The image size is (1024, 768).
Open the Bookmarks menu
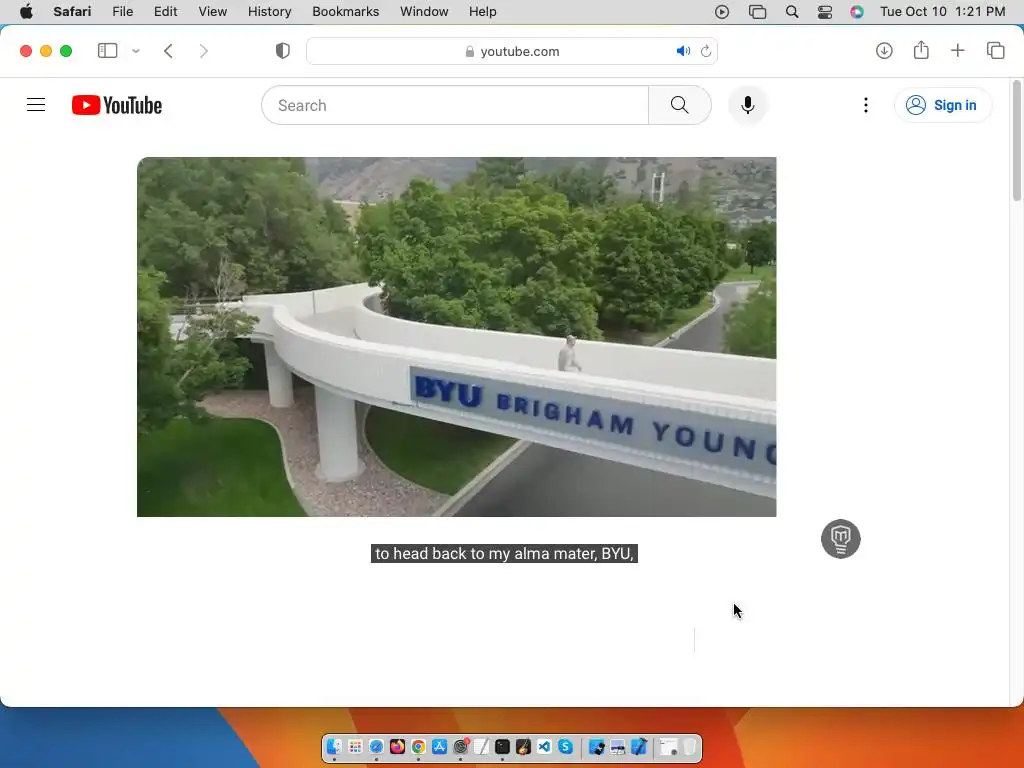coord(345,11)
